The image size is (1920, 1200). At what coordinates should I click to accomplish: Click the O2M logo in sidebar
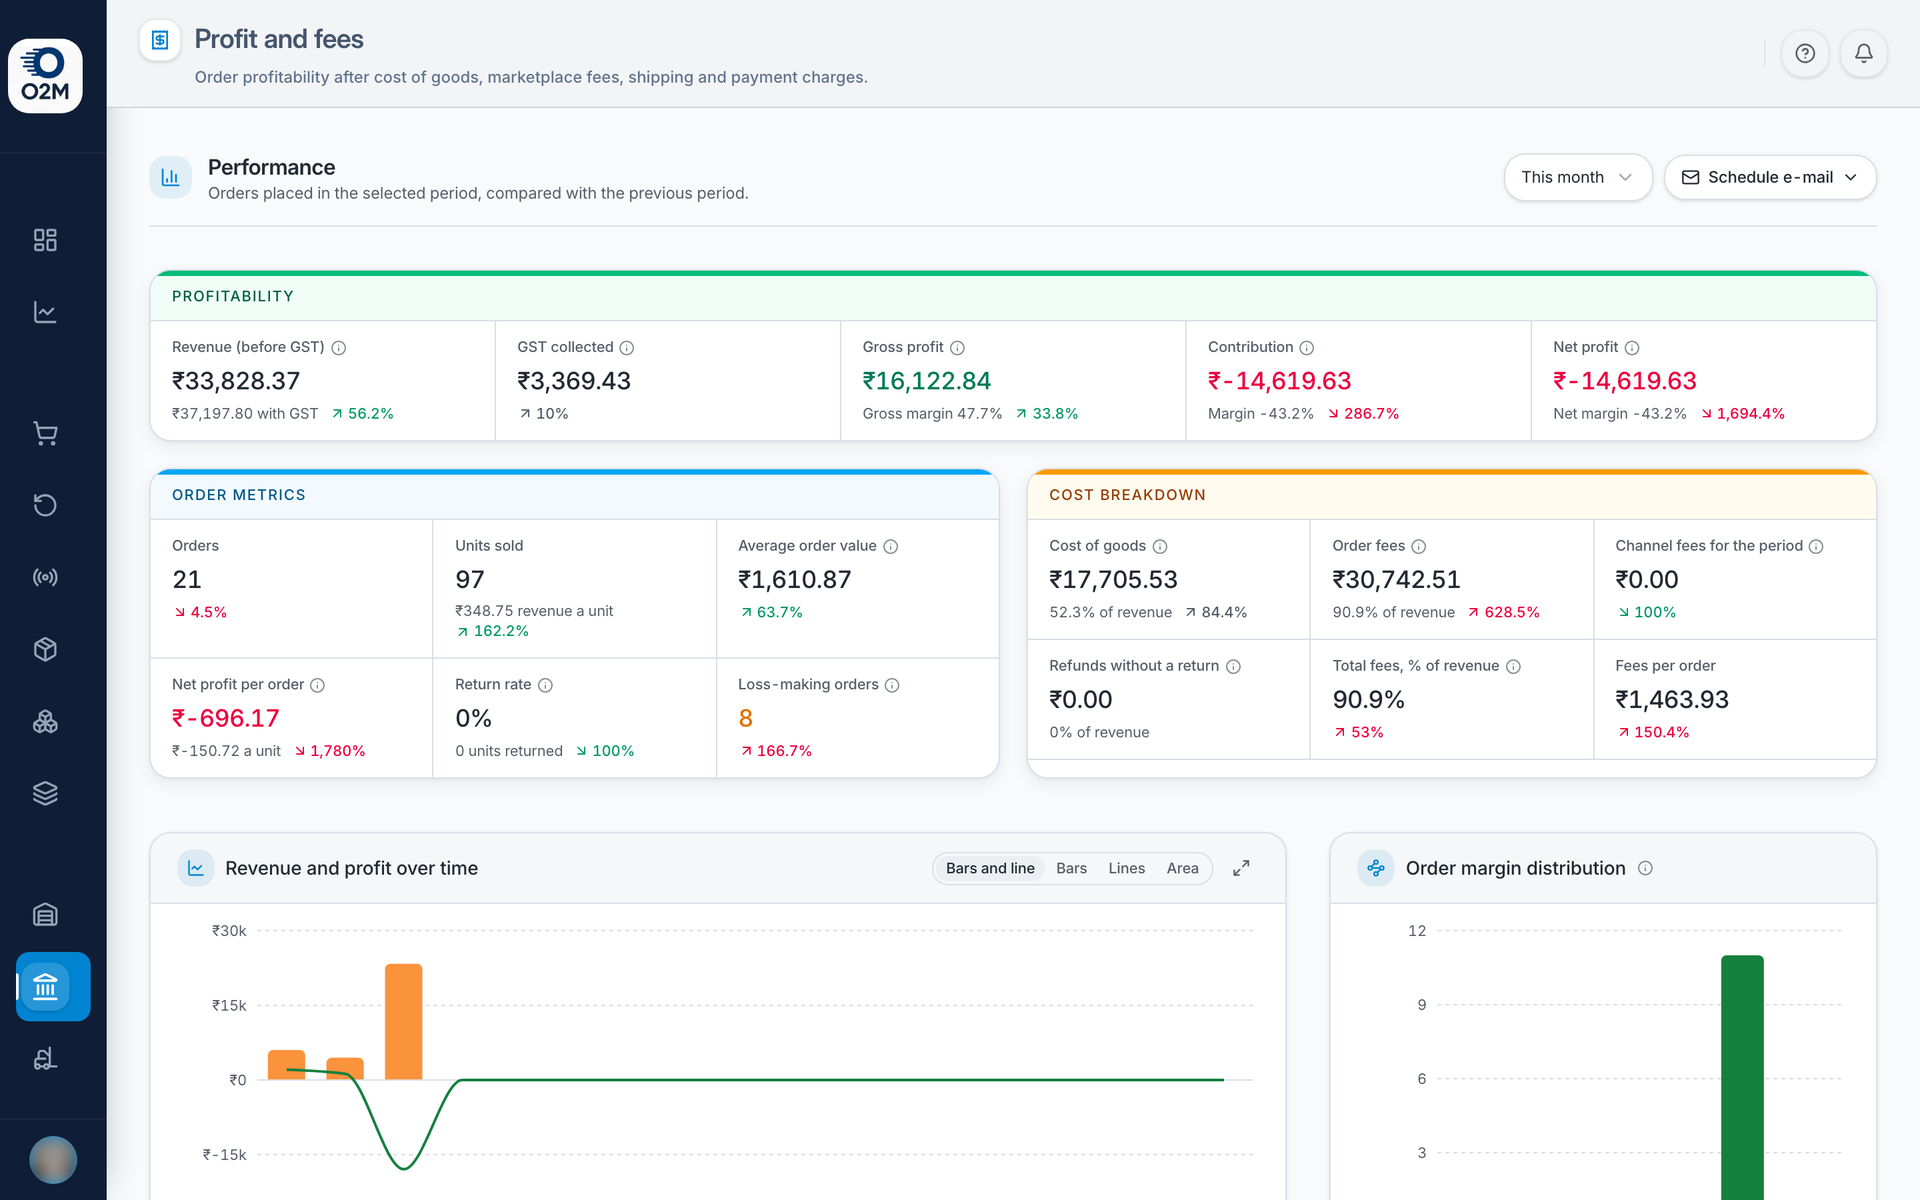45,76
